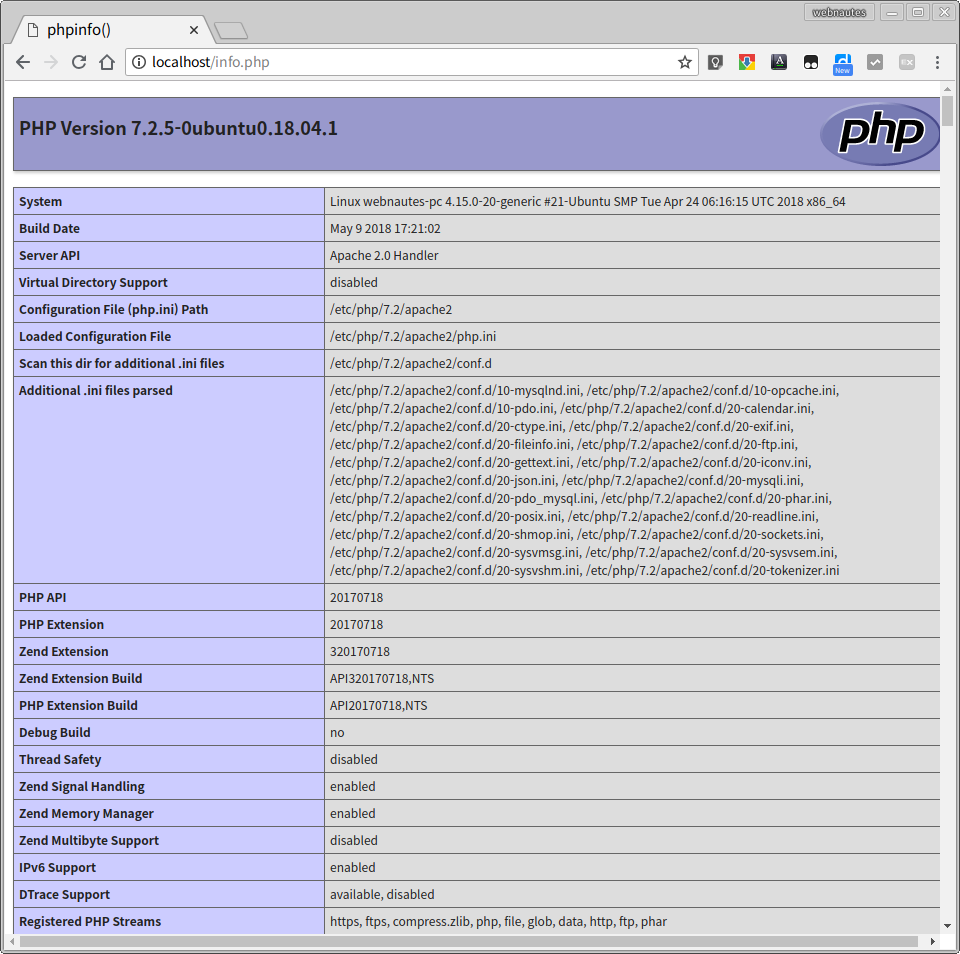The height and width of the screenshot is (954, 960).
Task: Select the /etc/php/7.2/apache2 path value
Action: [x=391, y=309]
